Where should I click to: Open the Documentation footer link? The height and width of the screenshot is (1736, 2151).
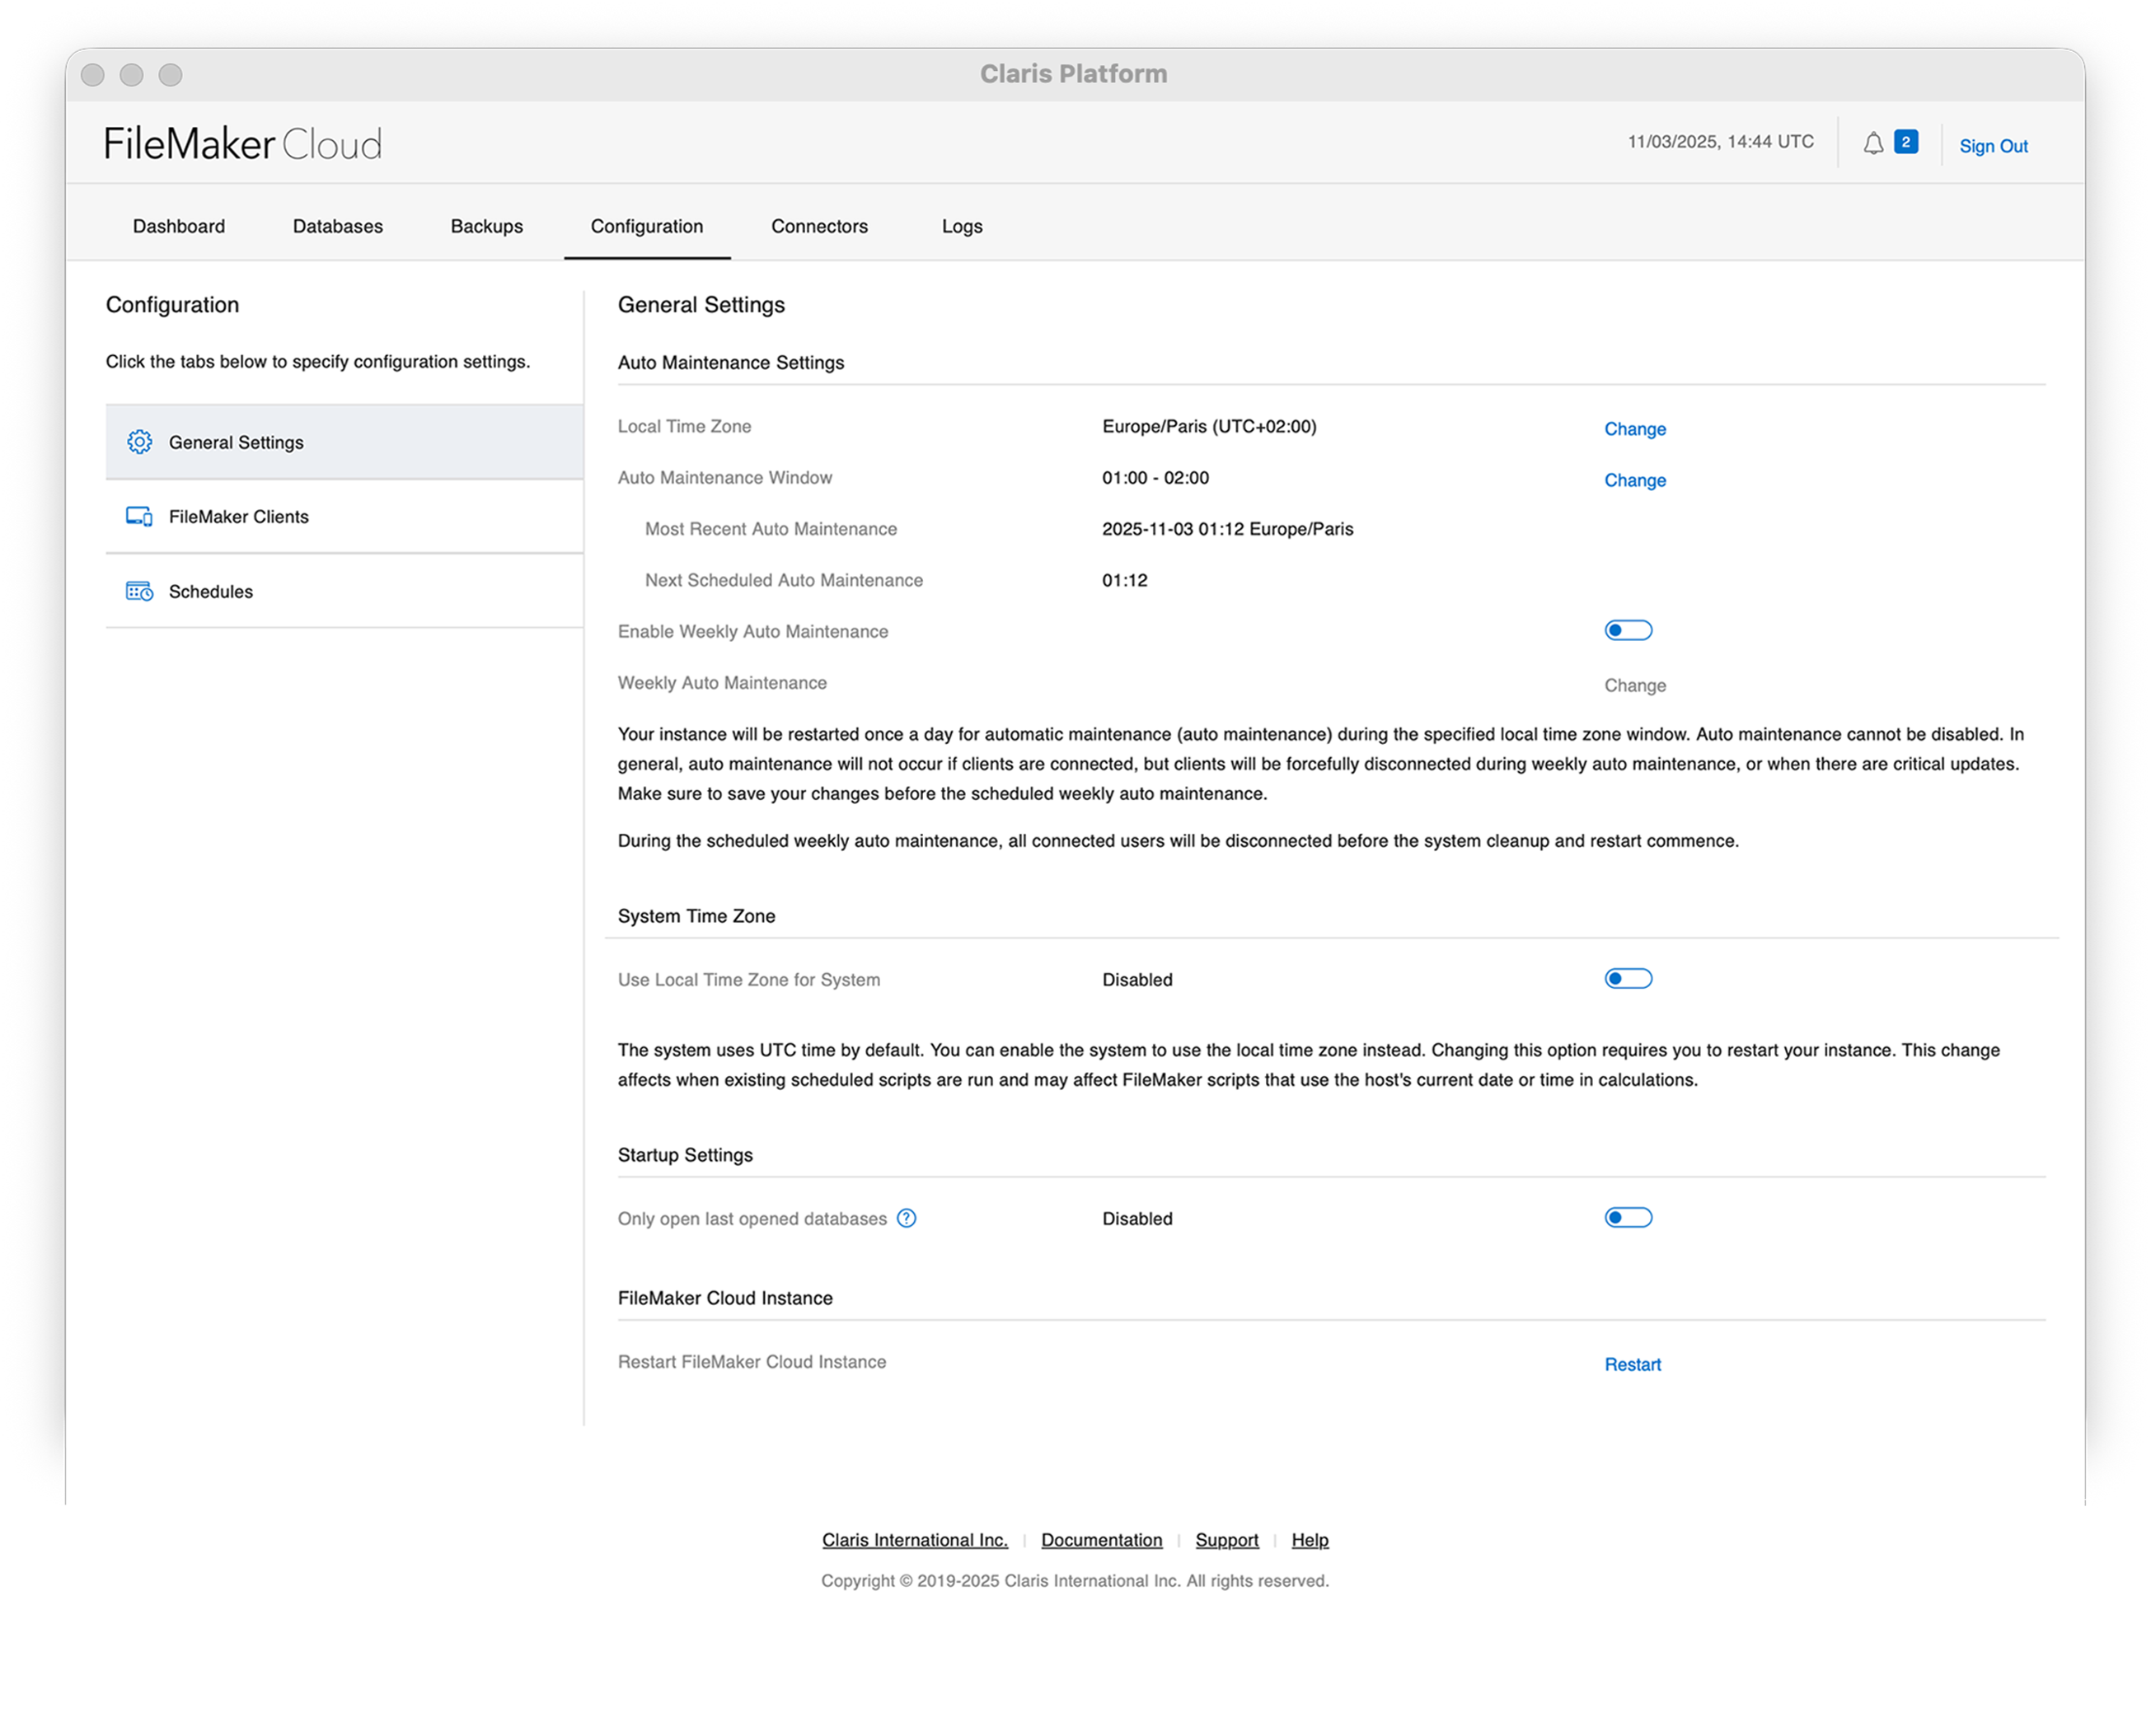pos(1101,1540)
